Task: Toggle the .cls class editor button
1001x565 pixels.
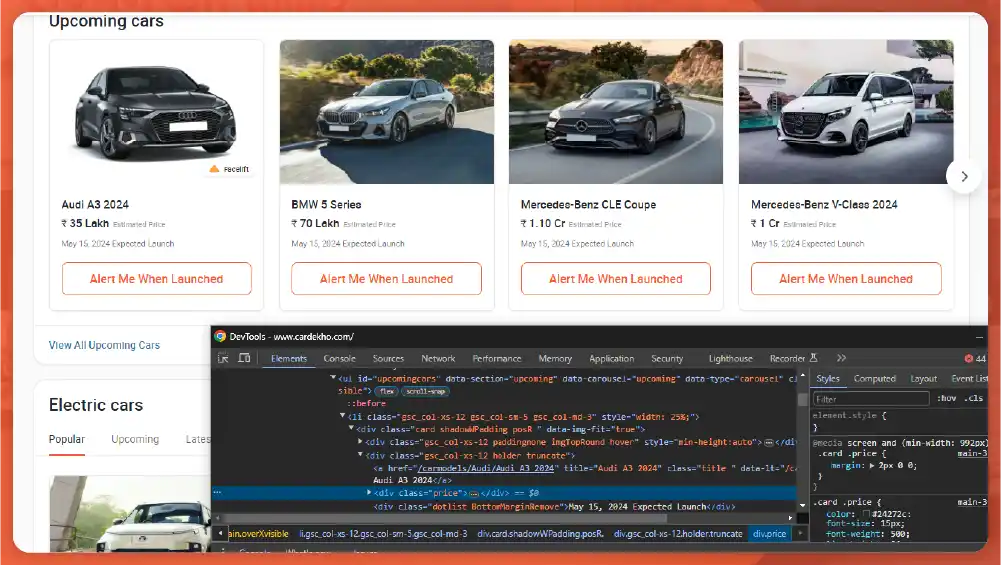Action: 974,398
